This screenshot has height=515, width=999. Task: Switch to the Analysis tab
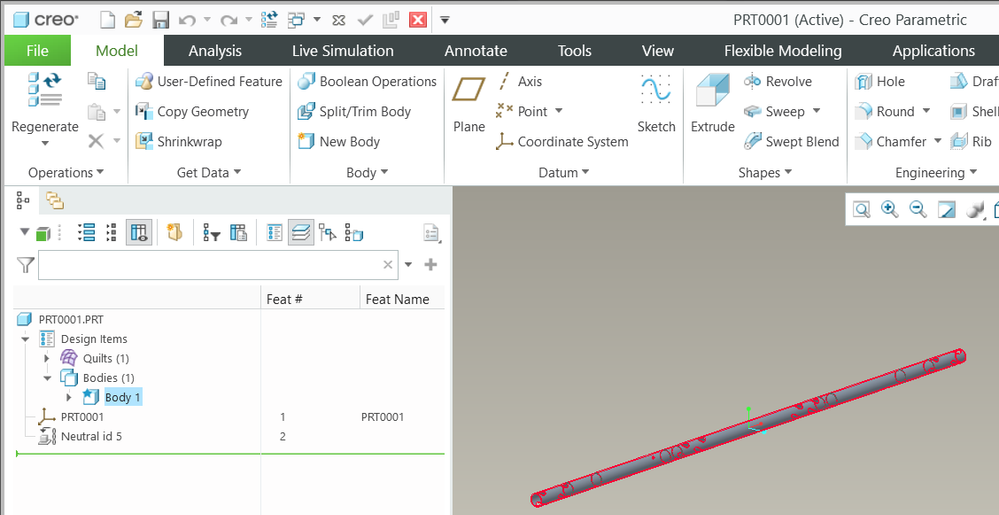[x=214, y=51]
